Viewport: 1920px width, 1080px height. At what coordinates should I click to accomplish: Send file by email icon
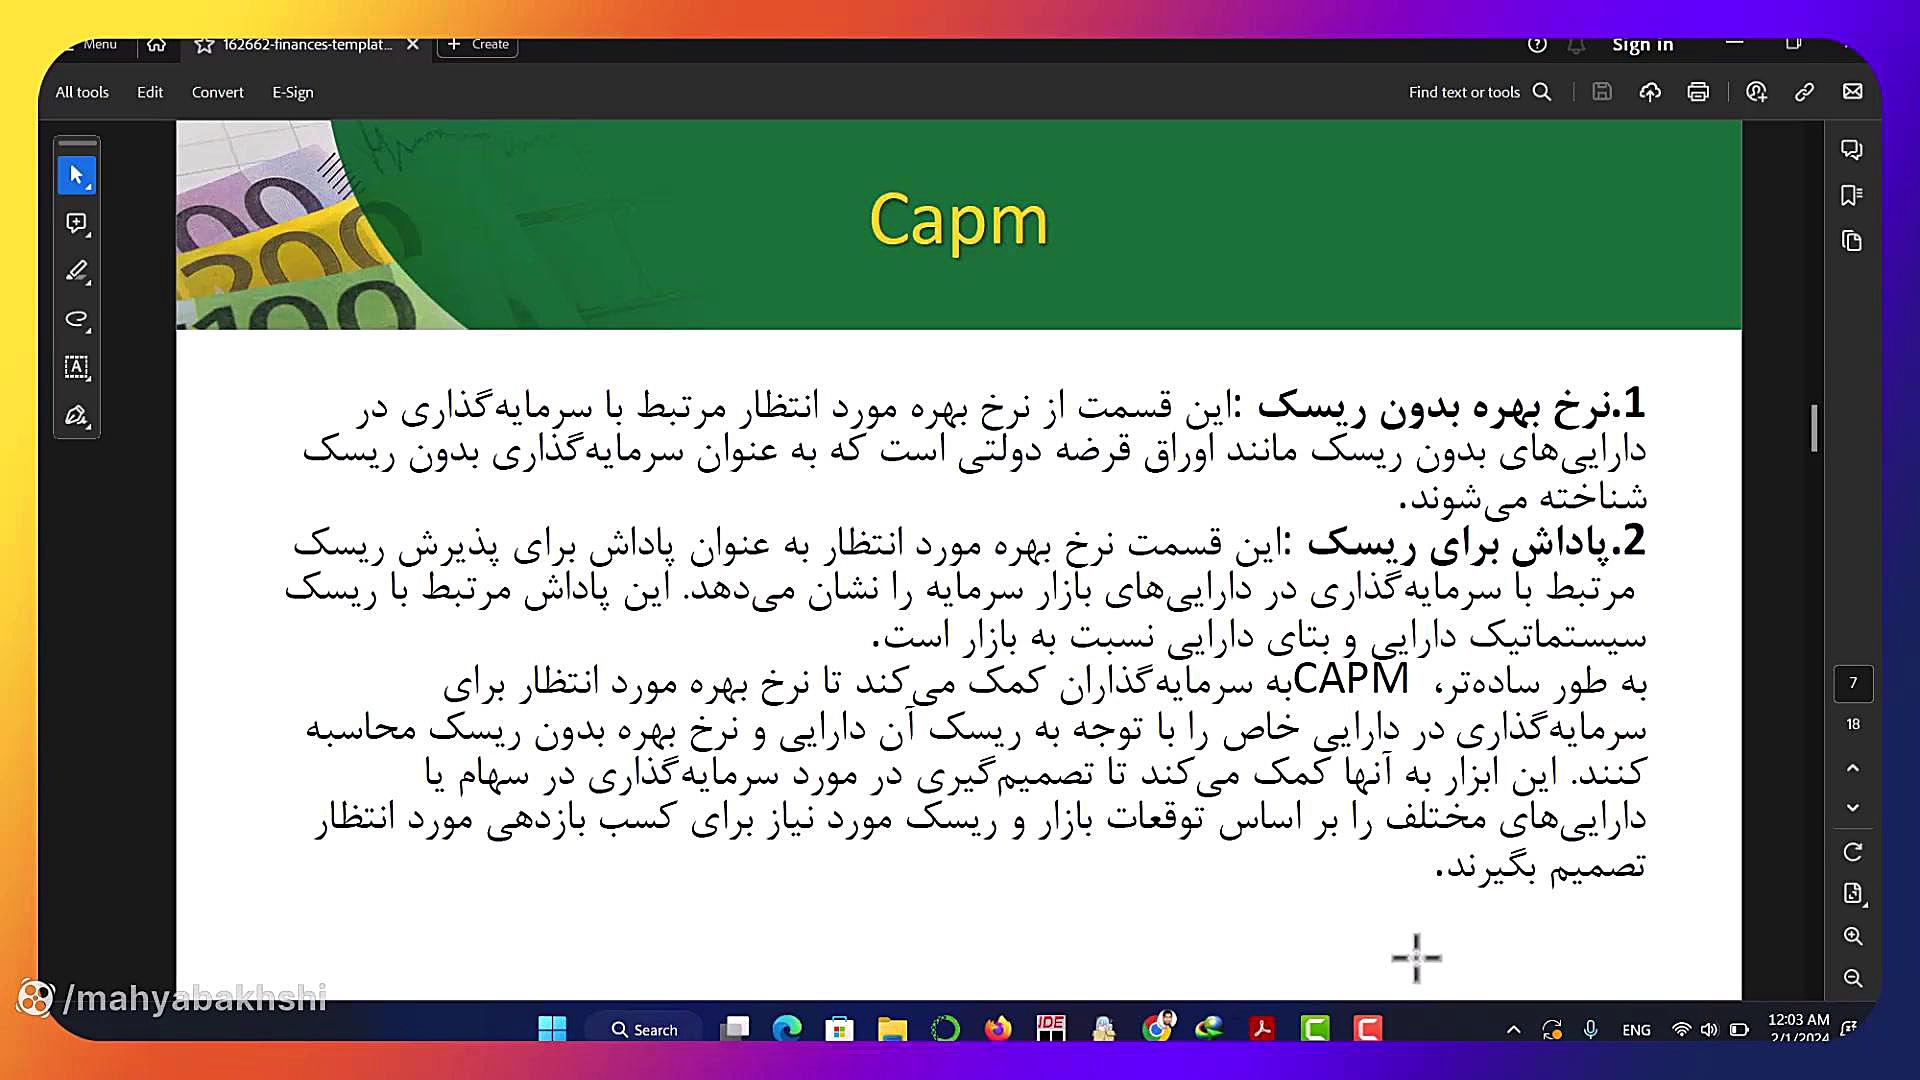[x=1853, y=92]
